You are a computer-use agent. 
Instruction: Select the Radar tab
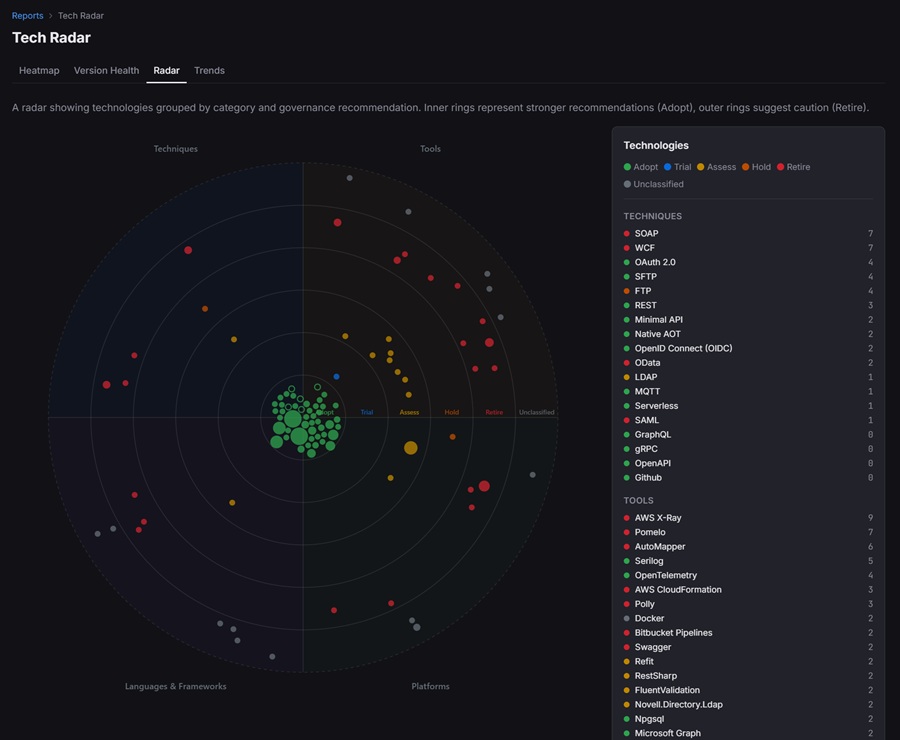pos(166,71)
